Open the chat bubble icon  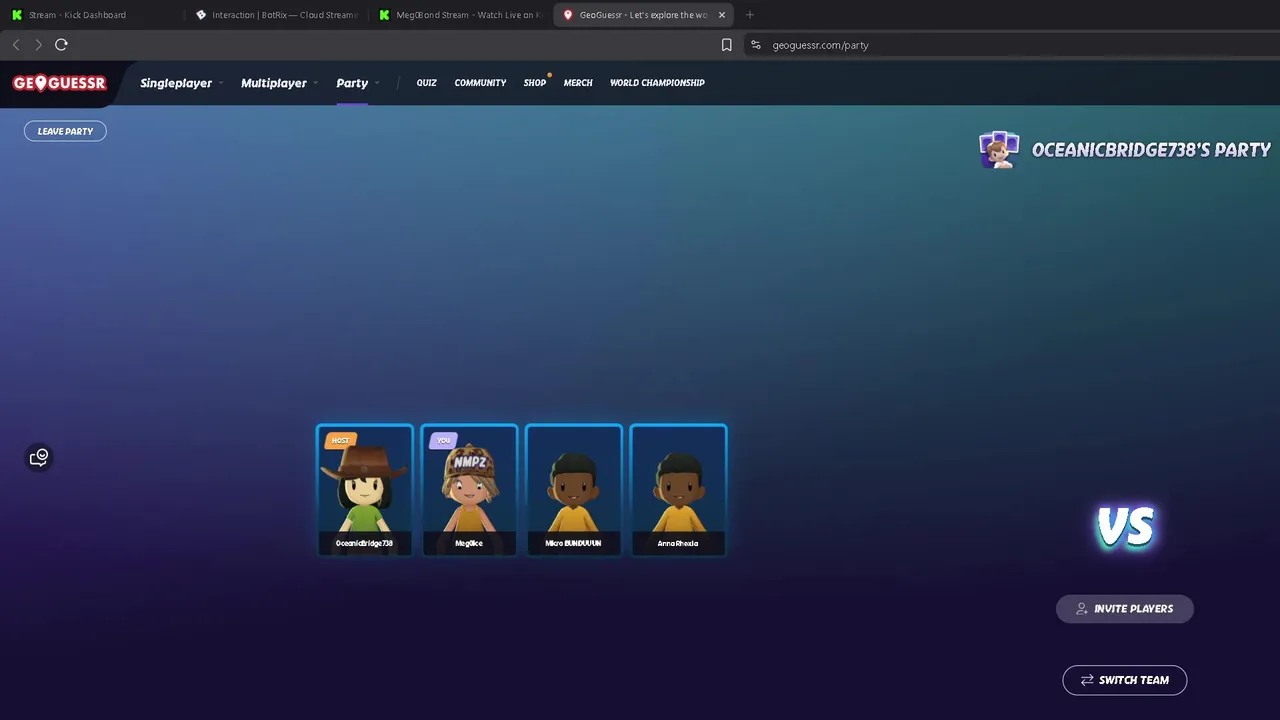(39, 457)
